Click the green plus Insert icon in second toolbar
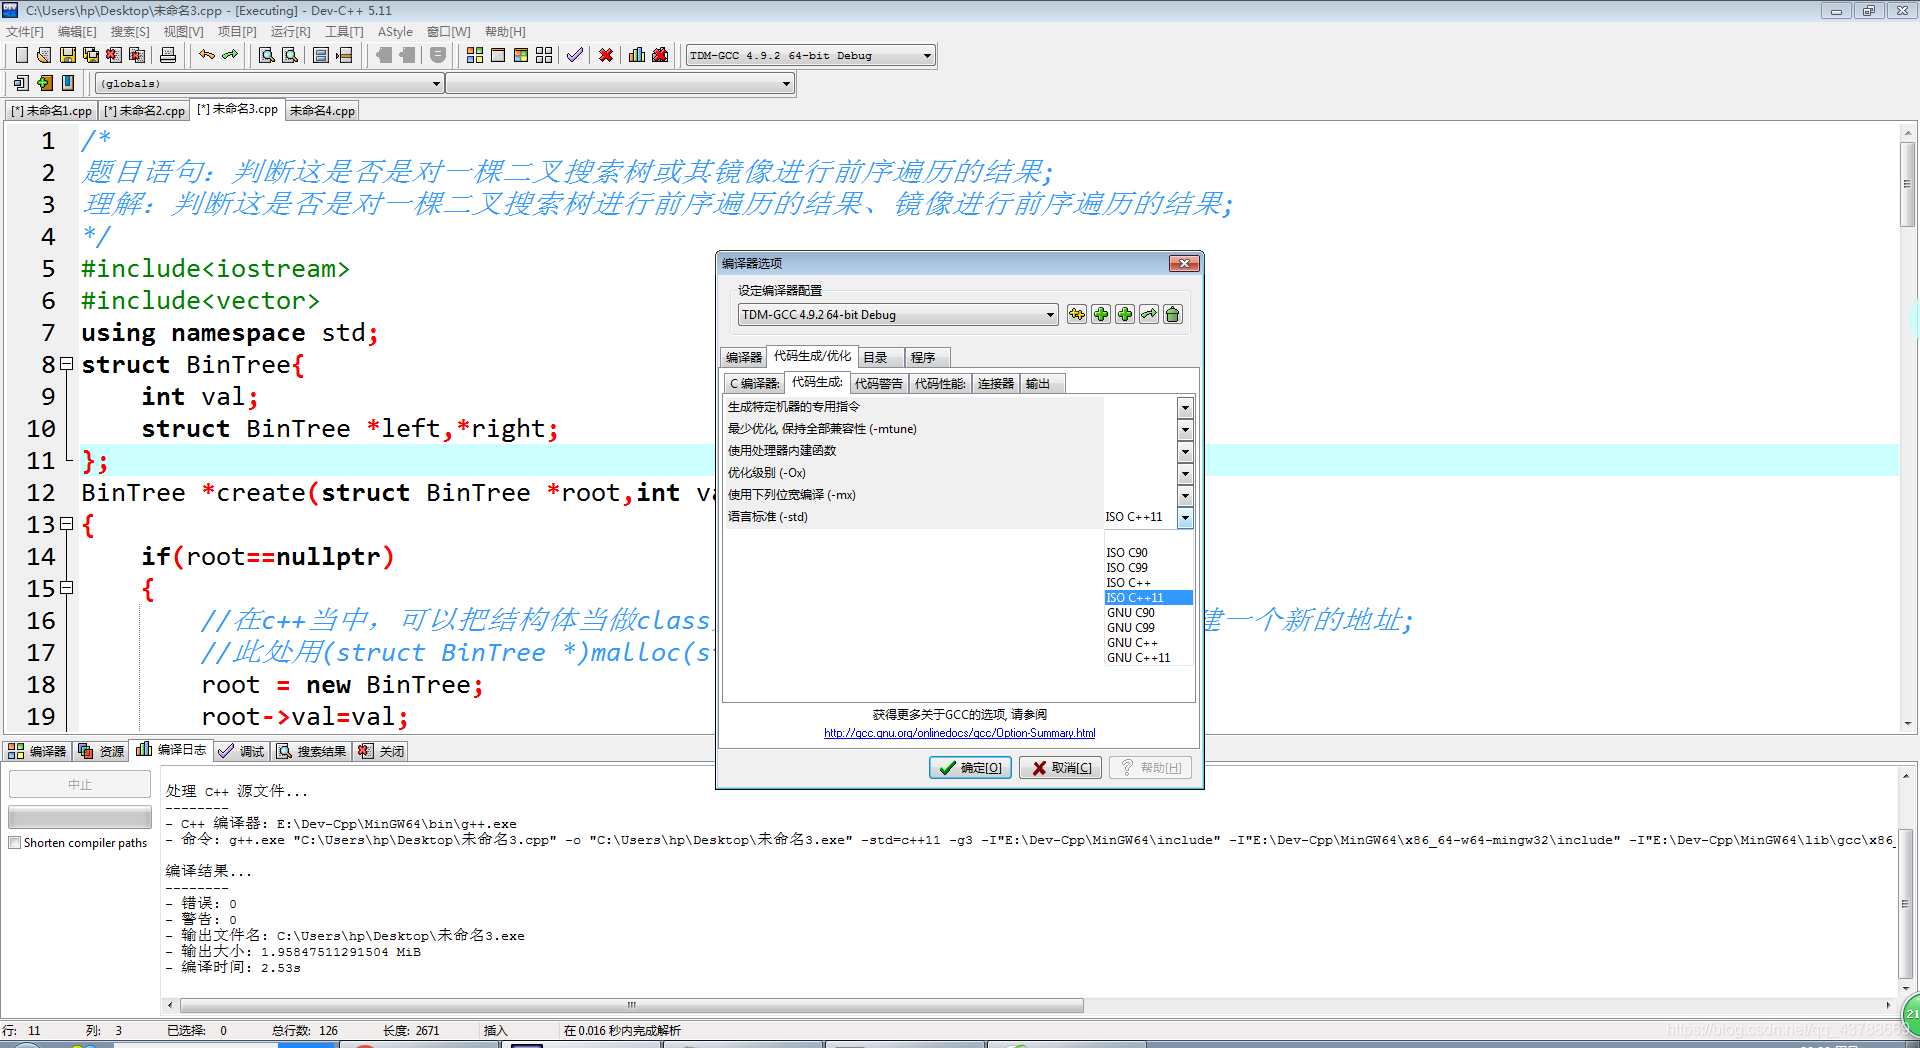 [x=45, y=83]
